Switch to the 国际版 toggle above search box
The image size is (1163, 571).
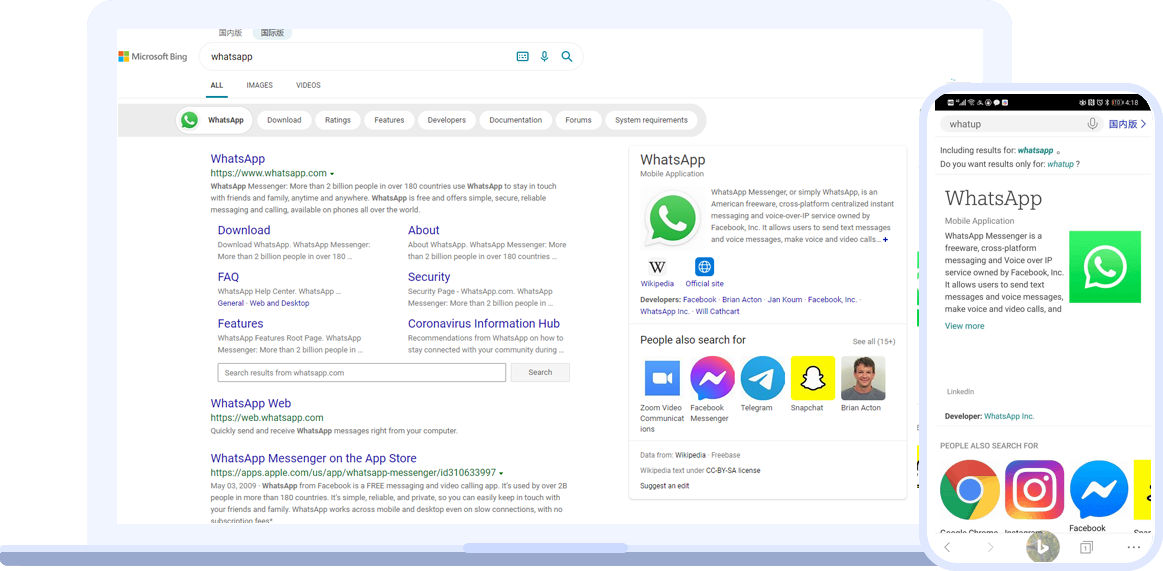coord(272,33)
